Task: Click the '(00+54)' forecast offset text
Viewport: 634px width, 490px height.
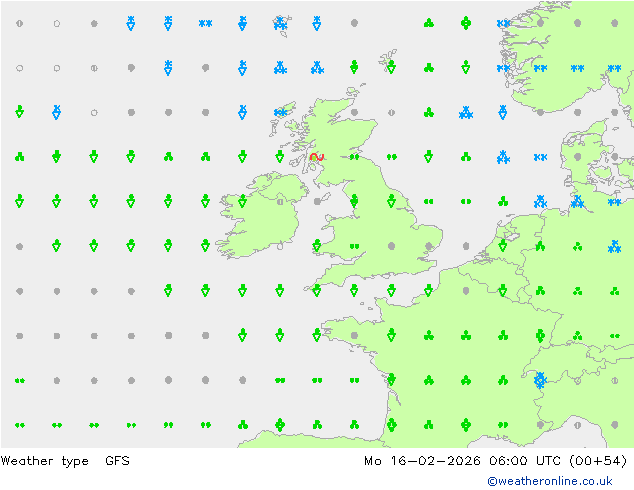Action: click(x=598, y=461)
